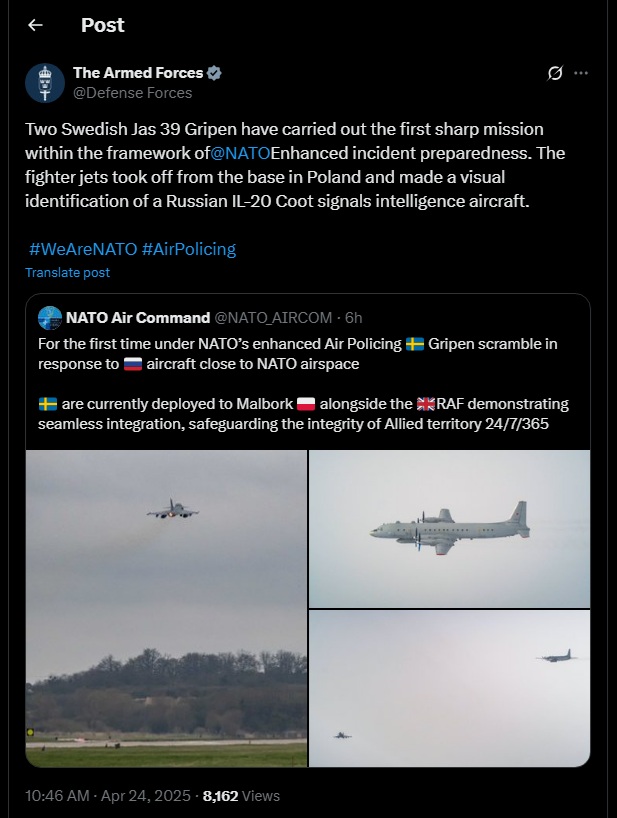Click Translate post
The width and height of the screenshot is (617, 818).
tap(67, 272)
